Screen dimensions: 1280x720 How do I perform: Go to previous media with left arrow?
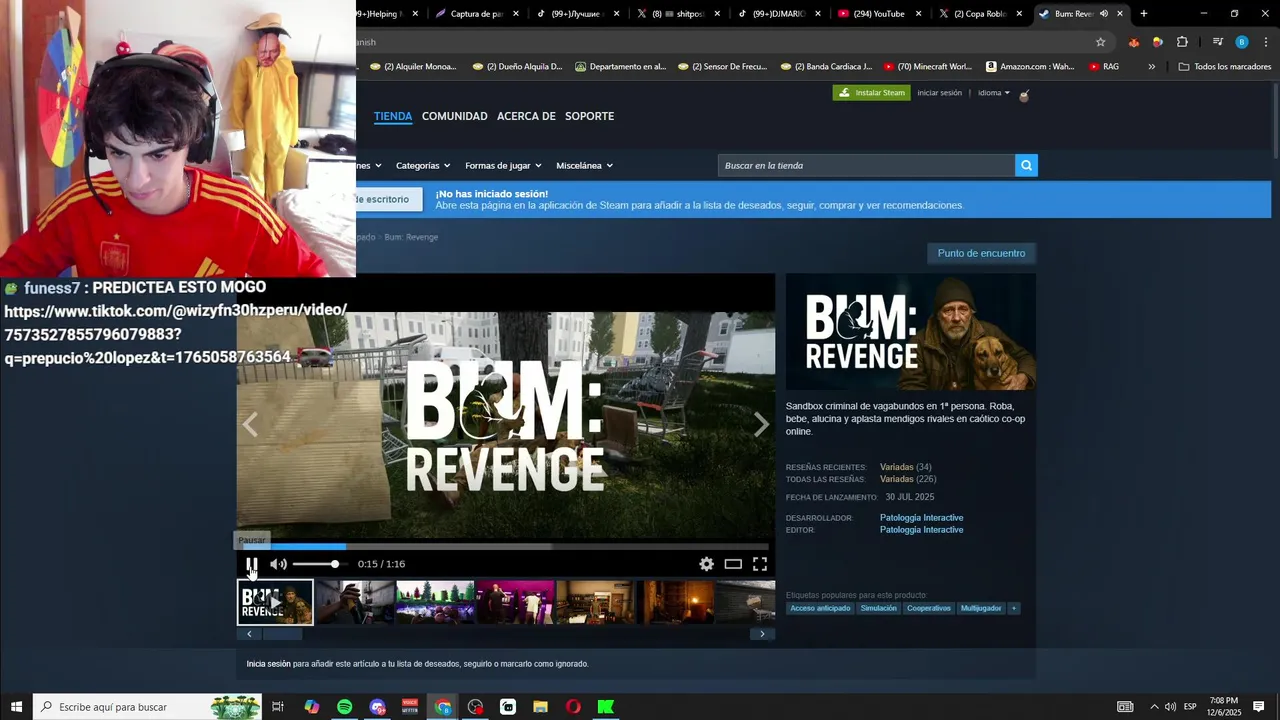click(x=250, y=425)
